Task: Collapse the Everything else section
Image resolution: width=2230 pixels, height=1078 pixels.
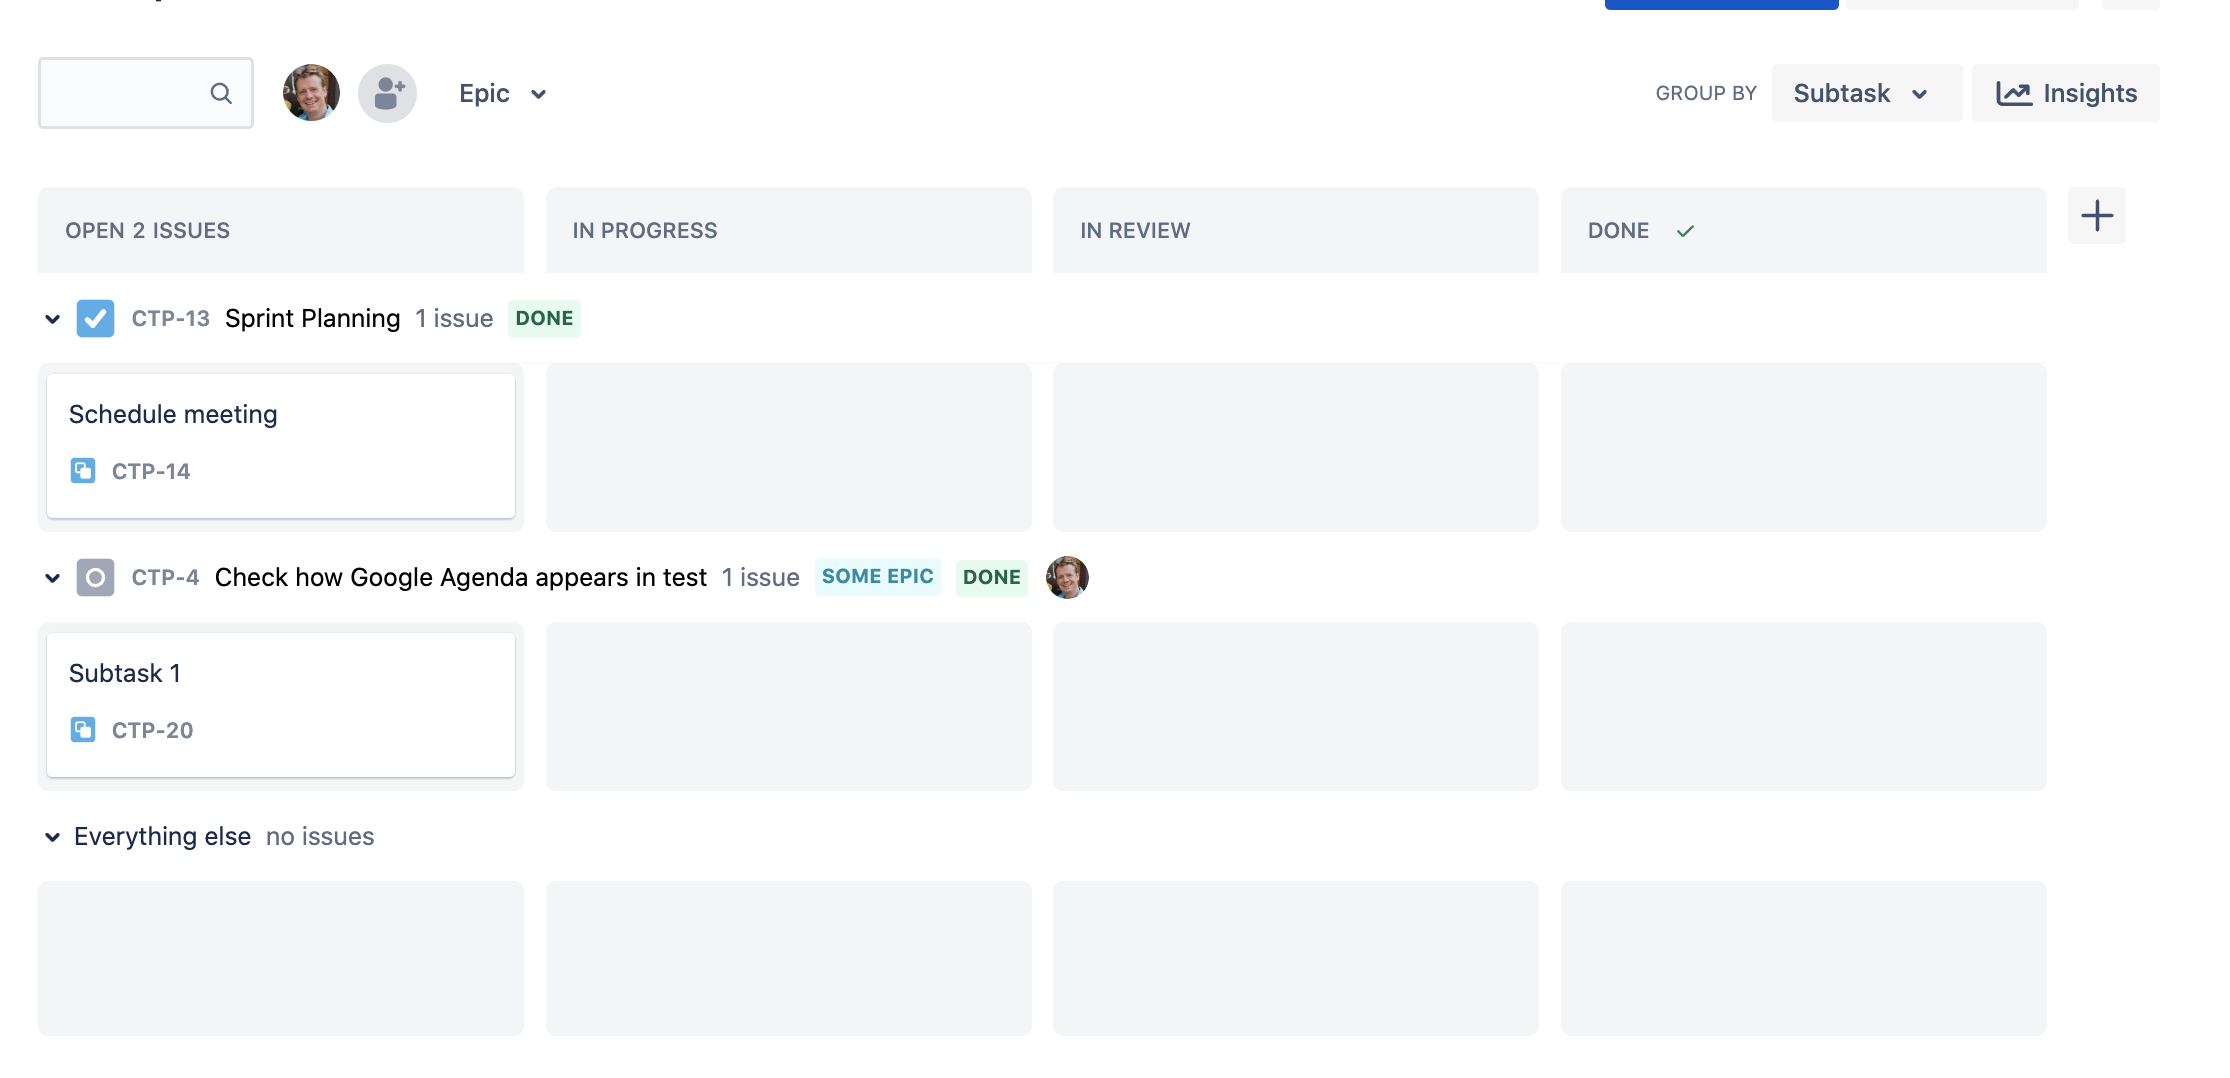Action: point(52,836)
